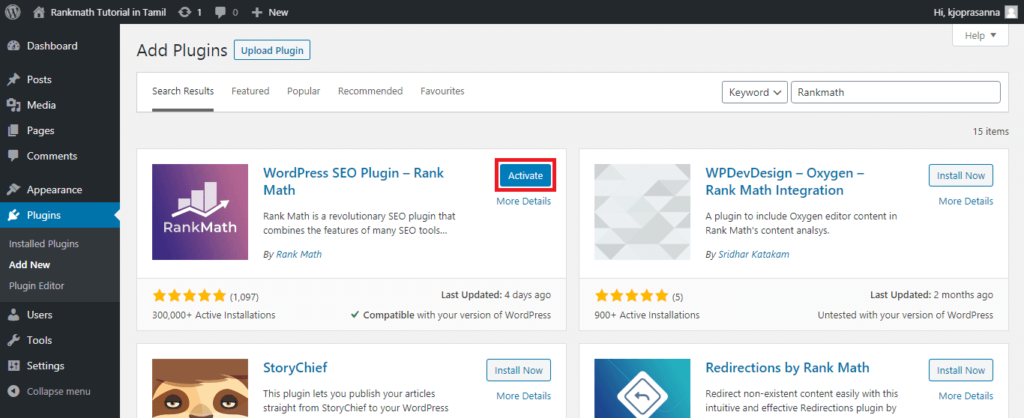Open the RankMath plugin logo thumbnail
Screen dimensions: 1024x418
[x=200, y=212]
